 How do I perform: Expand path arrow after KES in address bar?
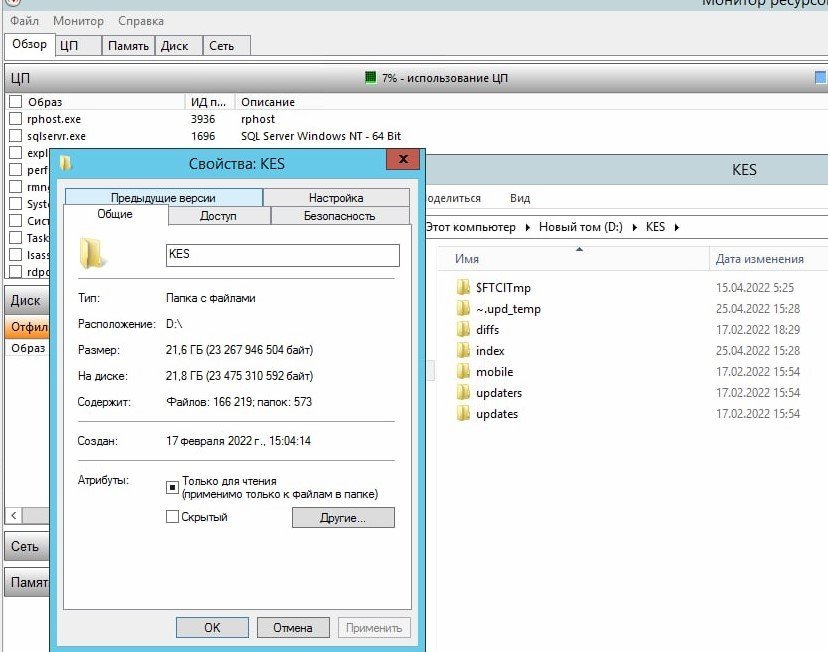tap(677, 227)
